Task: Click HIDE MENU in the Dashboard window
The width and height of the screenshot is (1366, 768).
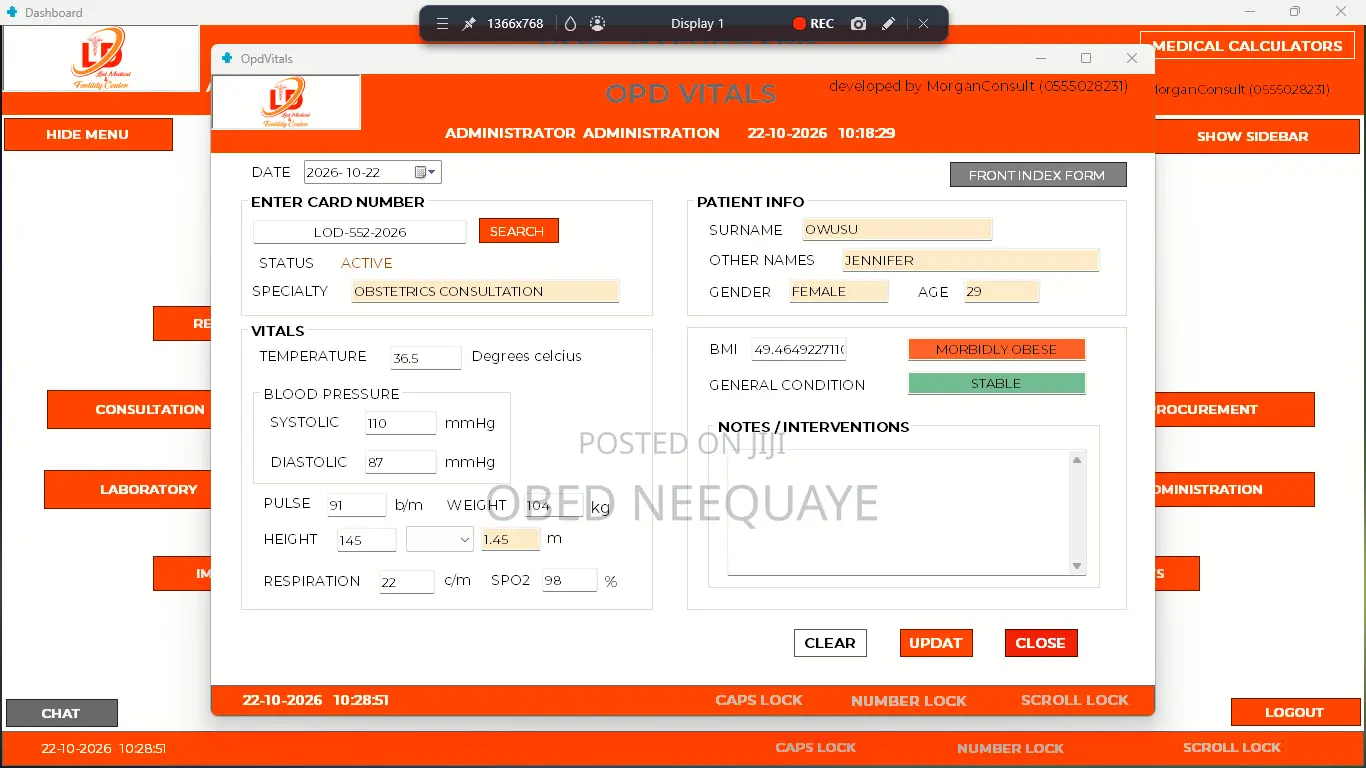Action: (88, 134)
